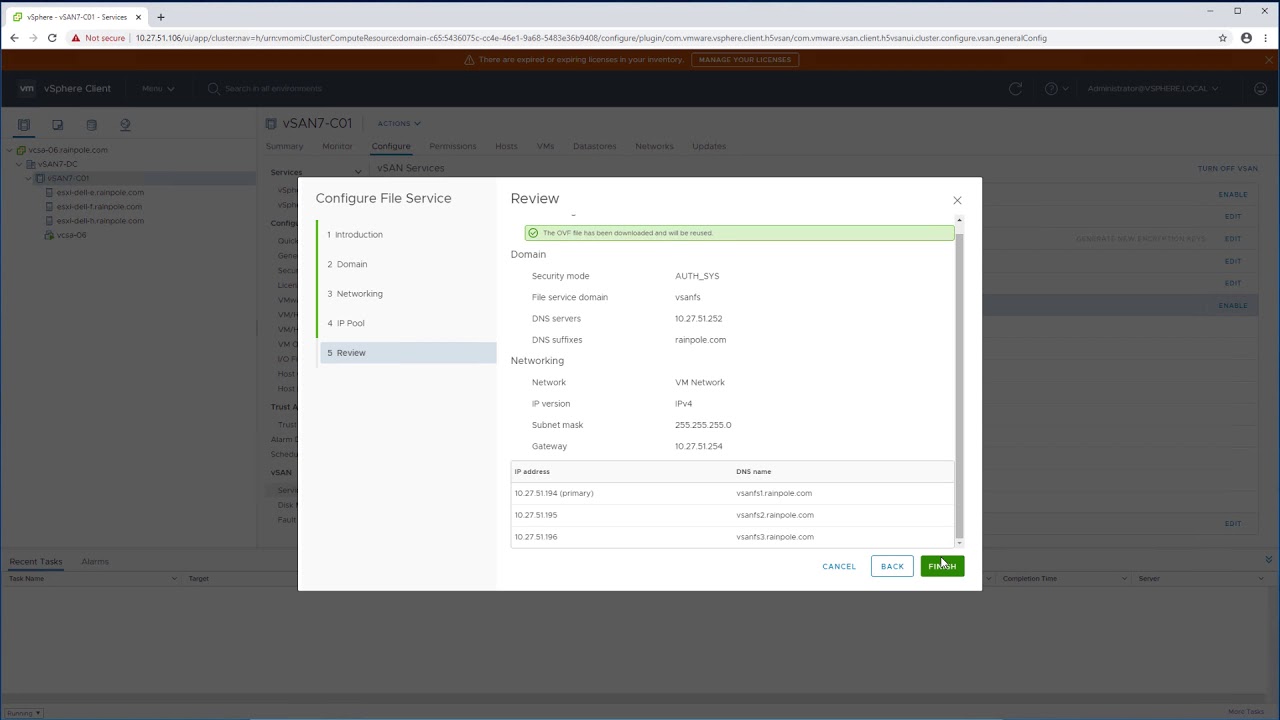
Task: Switch to Networking view icon
Action: [x=125, y=125]
